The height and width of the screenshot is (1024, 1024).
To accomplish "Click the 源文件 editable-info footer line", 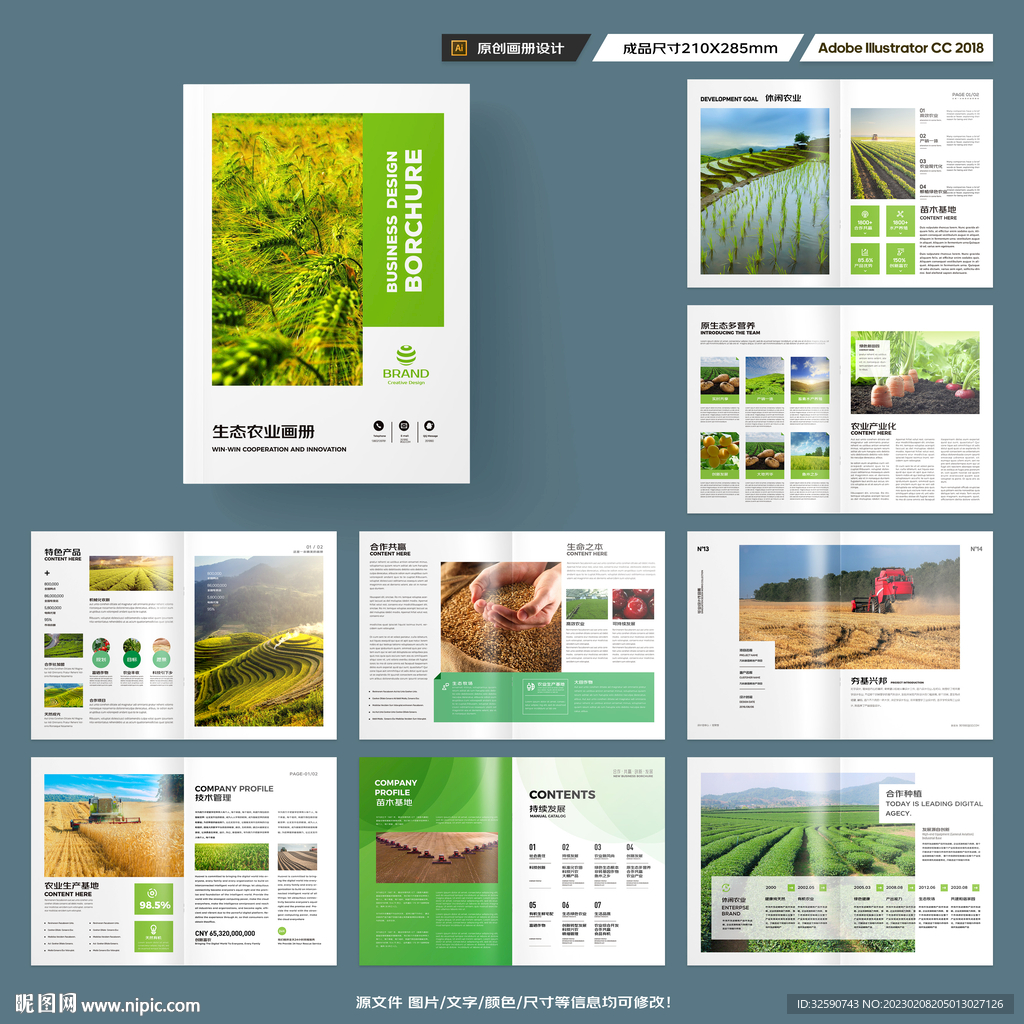I will click(513, 1002).
